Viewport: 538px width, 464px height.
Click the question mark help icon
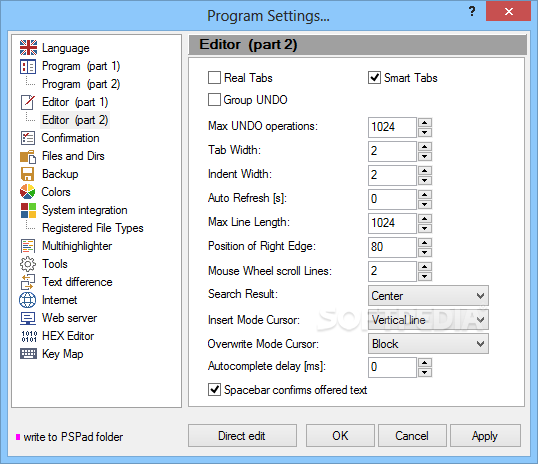coord(472,11)
